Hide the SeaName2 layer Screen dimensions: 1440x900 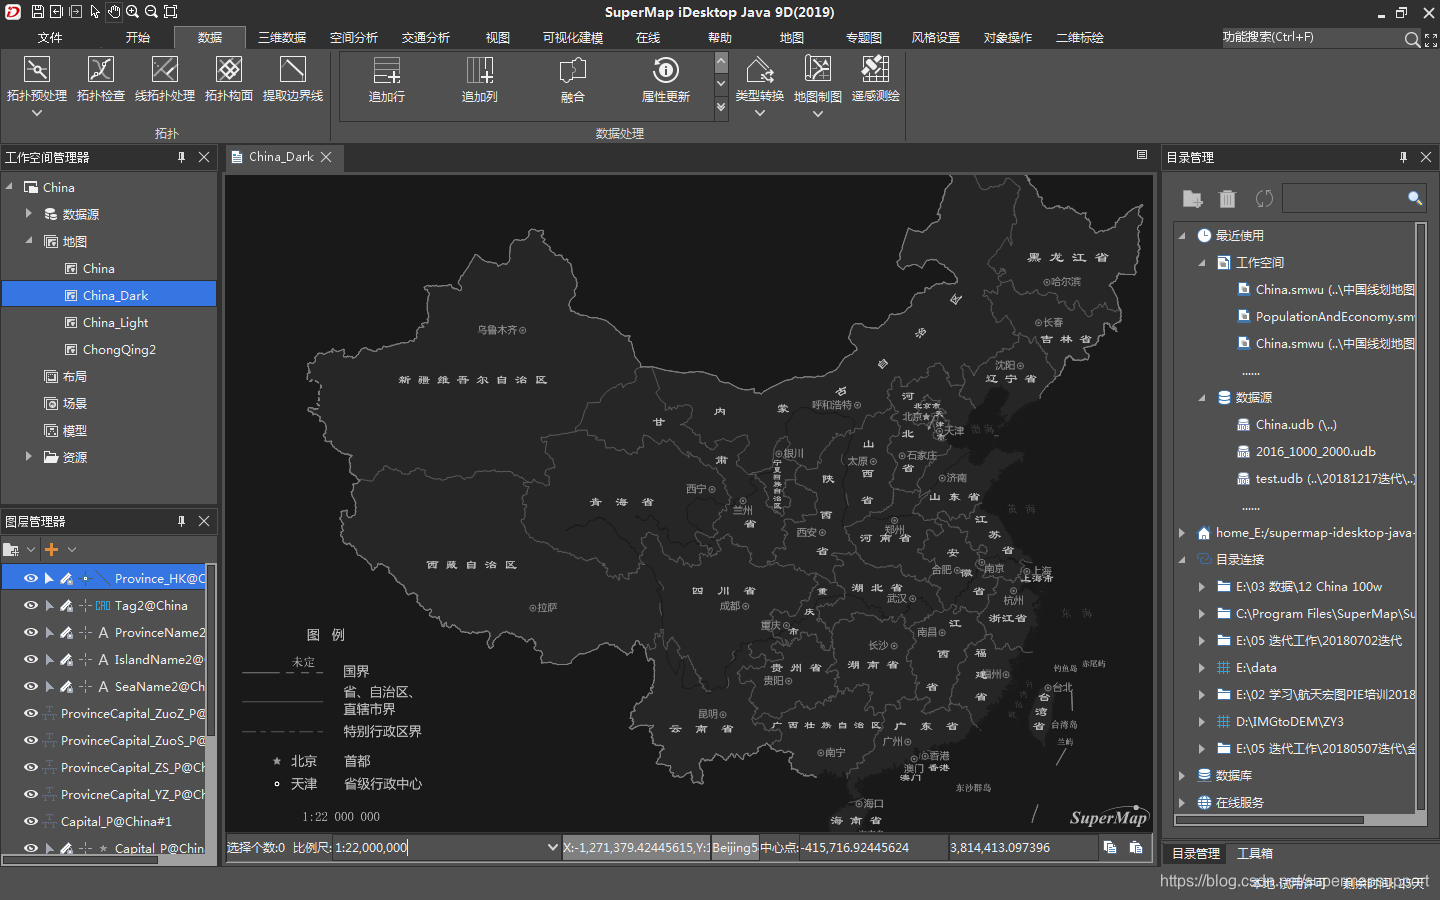coord(31,686)
